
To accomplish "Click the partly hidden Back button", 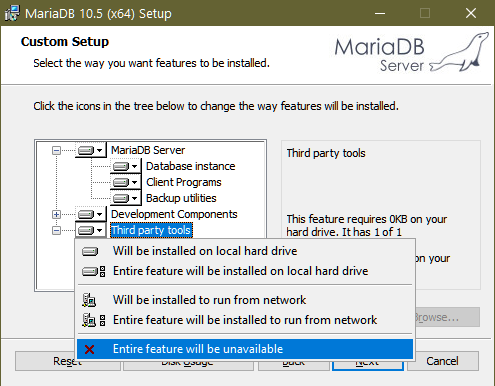I will click(x=294, y=365).
